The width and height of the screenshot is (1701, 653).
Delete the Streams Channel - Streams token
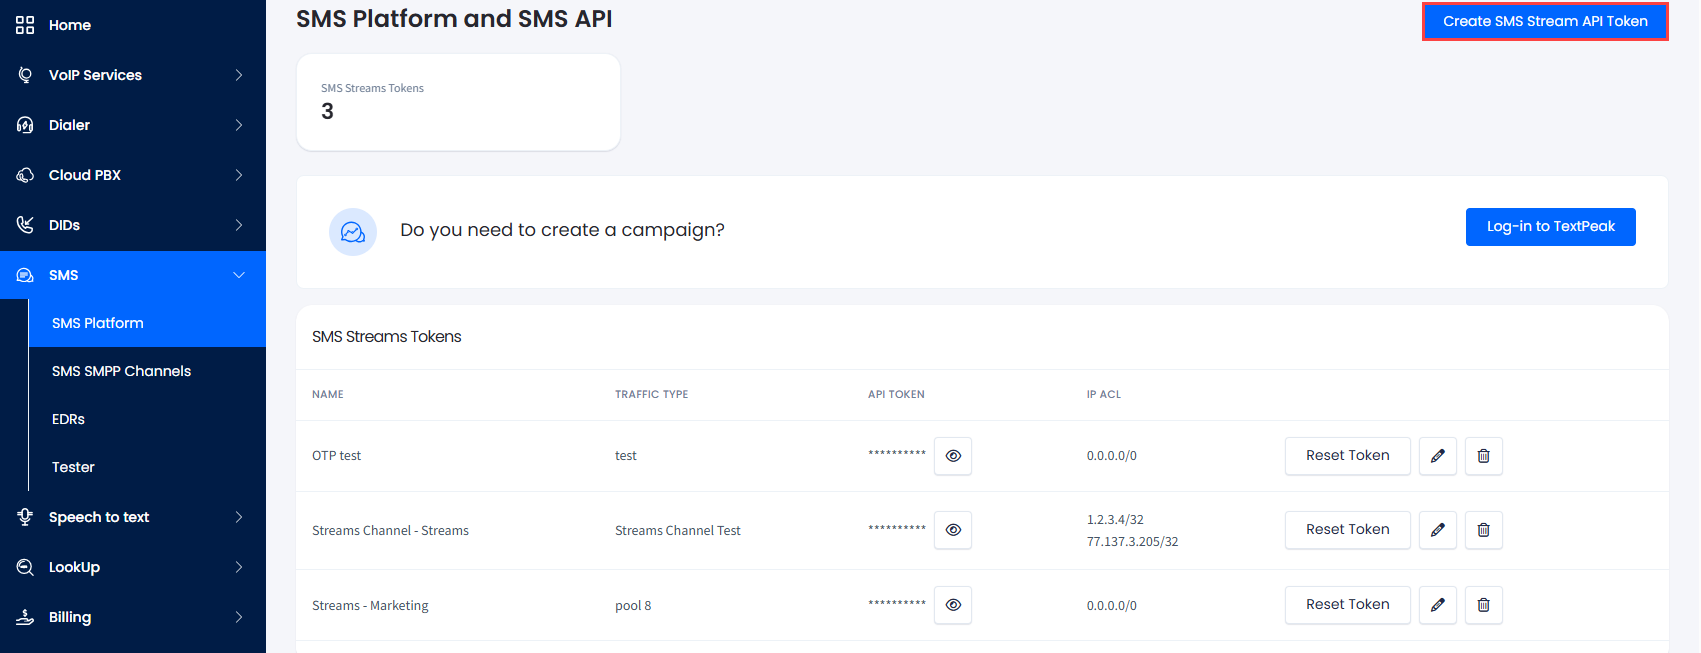click(1484, 530)
